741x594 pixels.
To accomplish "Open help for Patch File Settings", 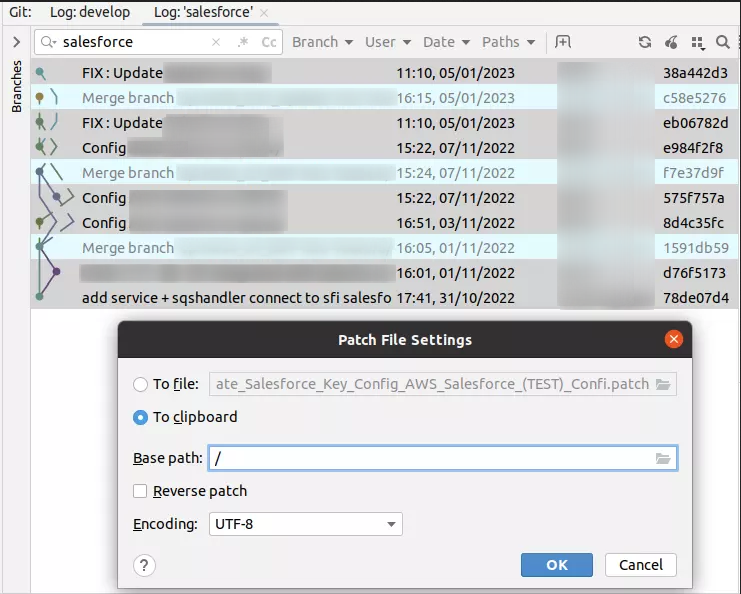I will [x=144, y=565].
